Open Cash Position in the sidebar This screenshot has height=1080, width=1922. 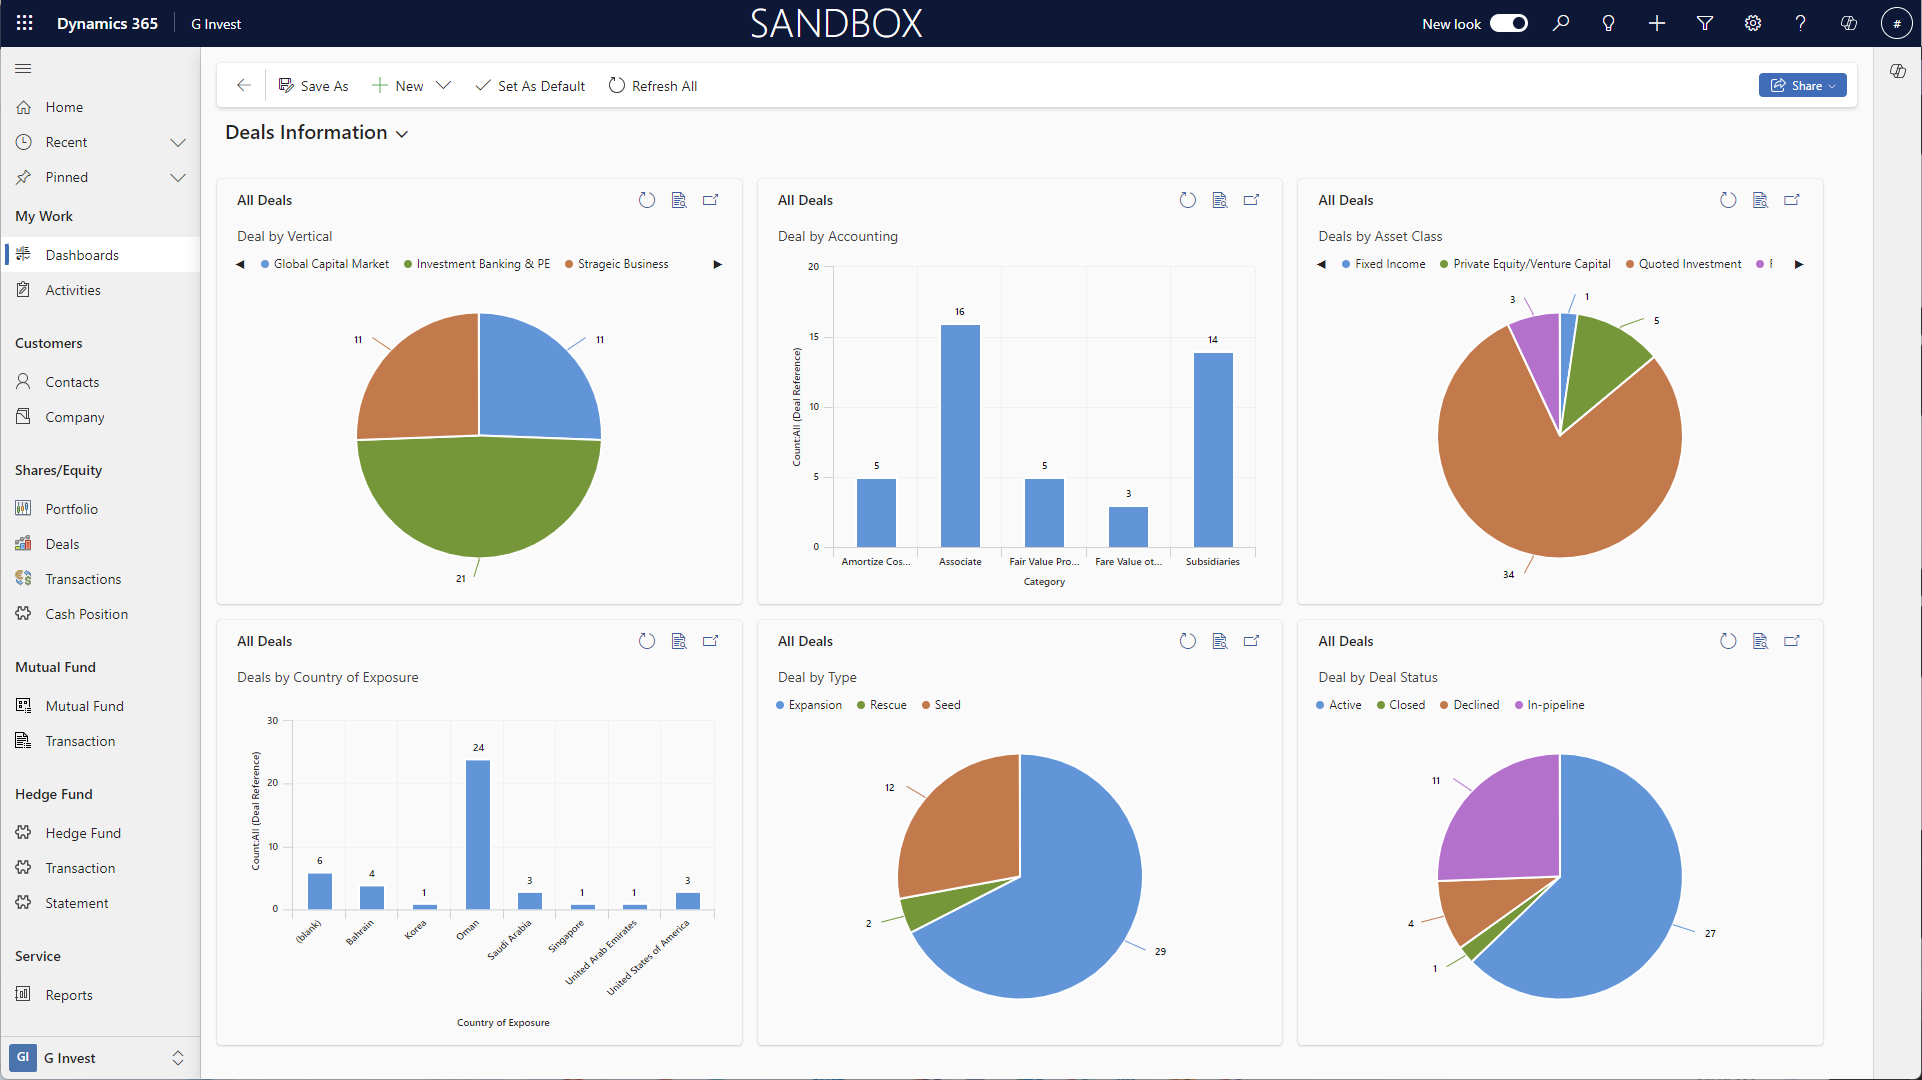click(86, 614)
